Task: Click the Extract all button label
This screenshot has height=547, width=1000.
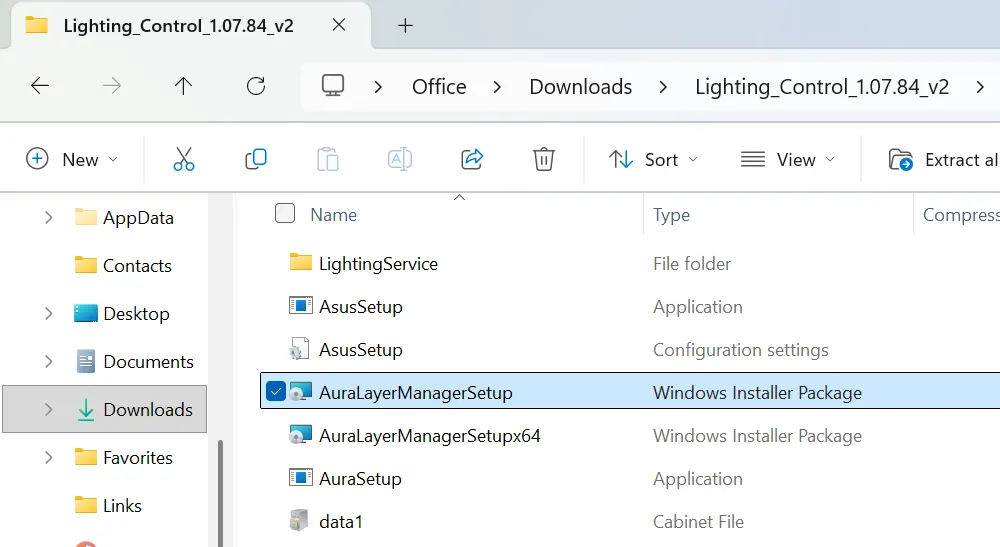Action: click(x=962, y=159)
